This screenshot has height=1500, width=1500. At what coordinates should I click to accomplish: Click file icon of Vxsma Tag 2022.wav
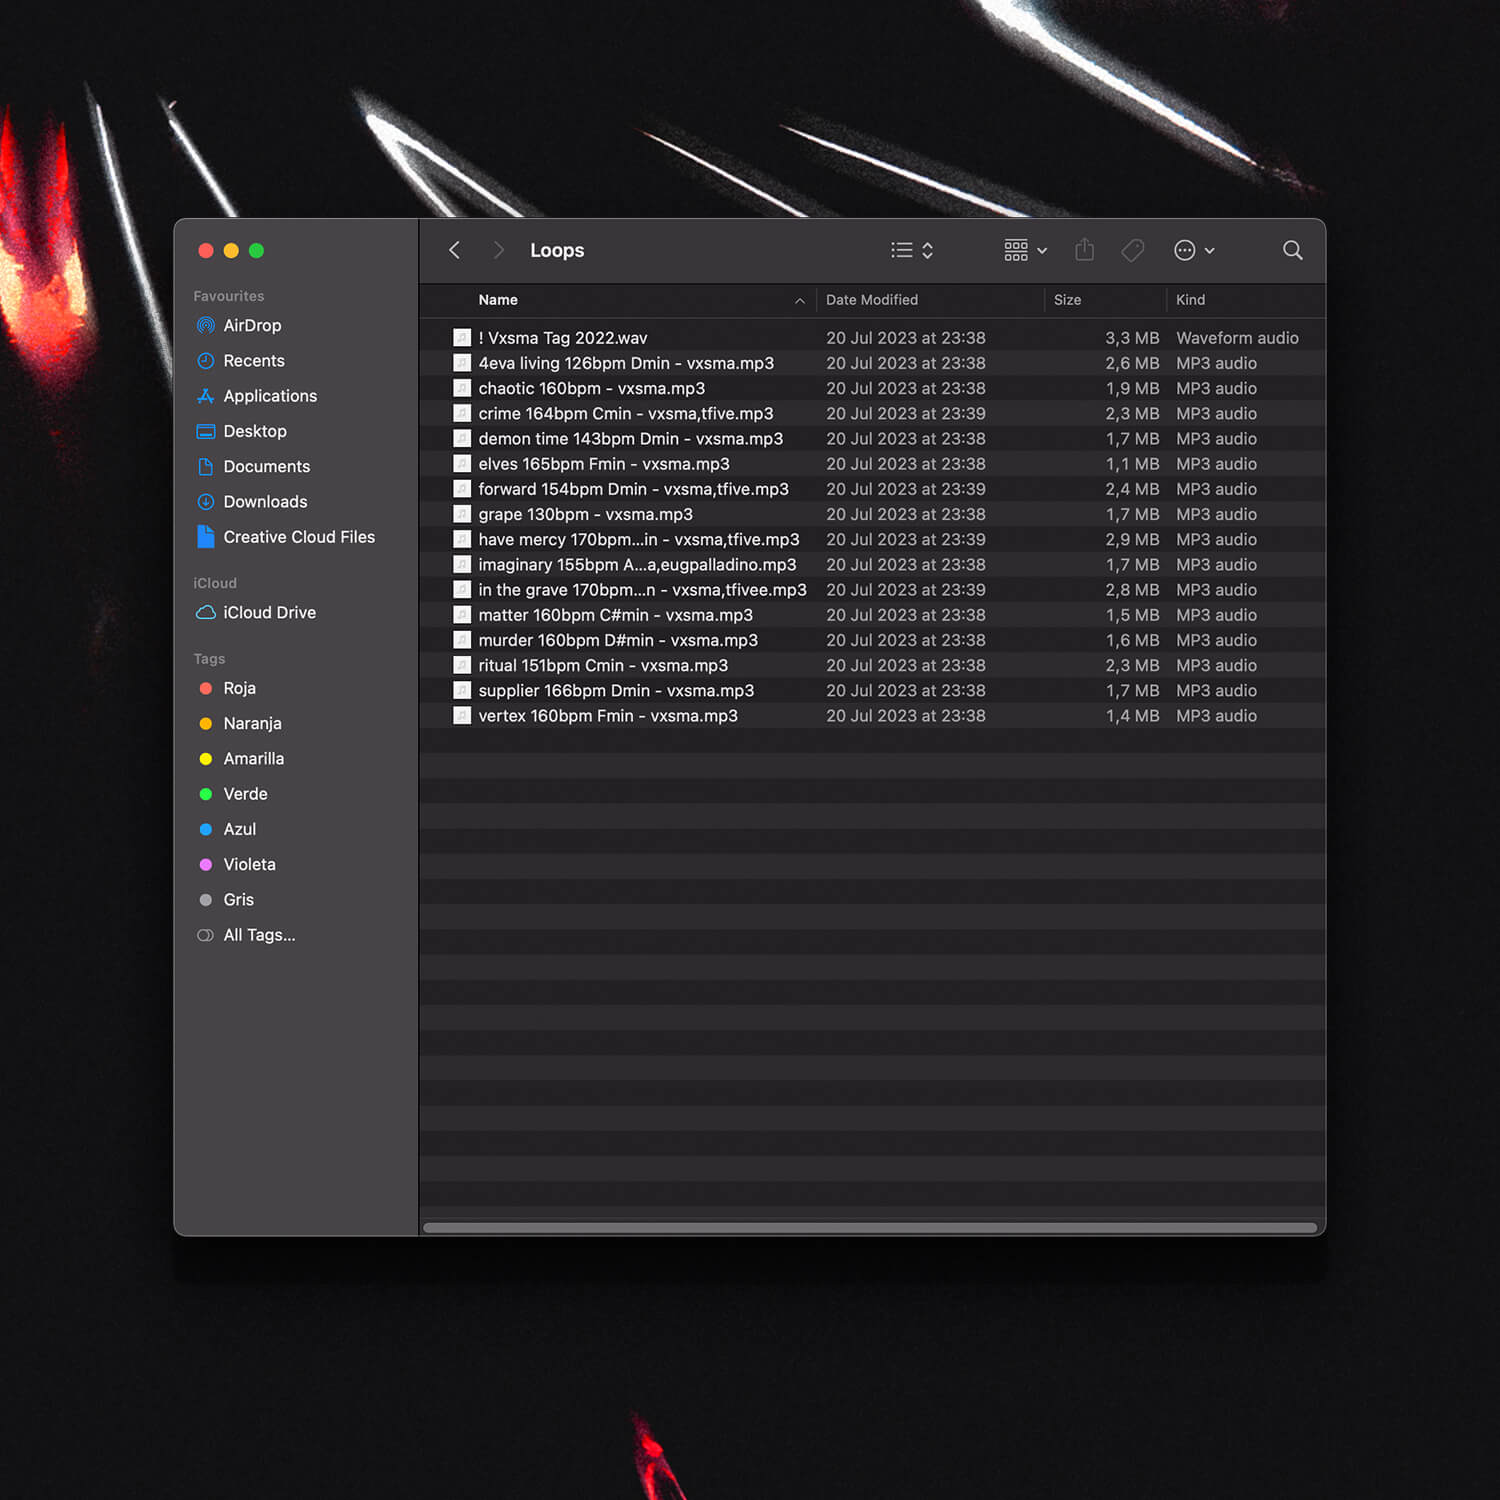click(462, 338)
